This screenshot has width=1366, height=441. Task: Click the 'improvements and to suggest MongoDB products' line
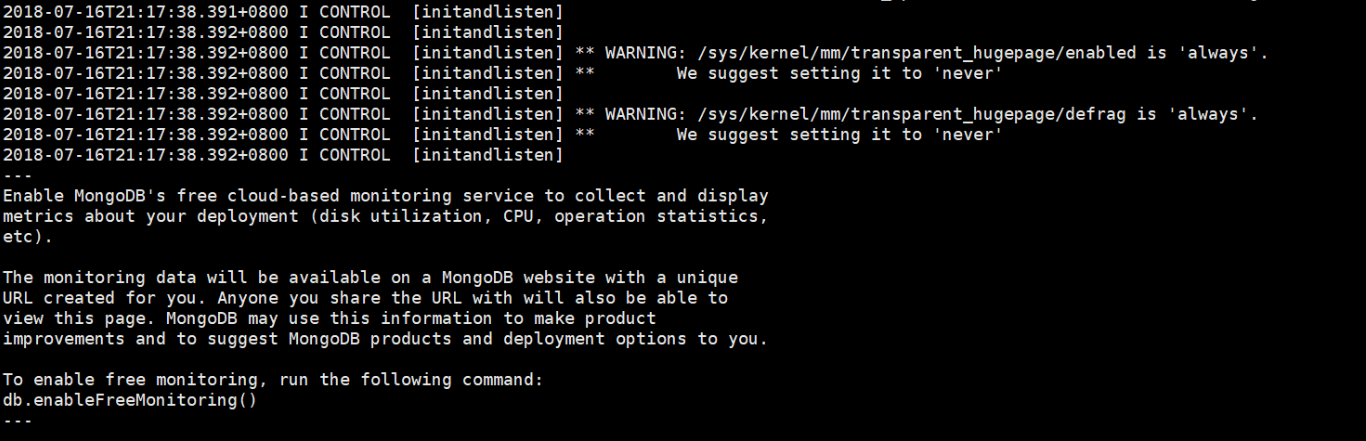pos(385,339)
